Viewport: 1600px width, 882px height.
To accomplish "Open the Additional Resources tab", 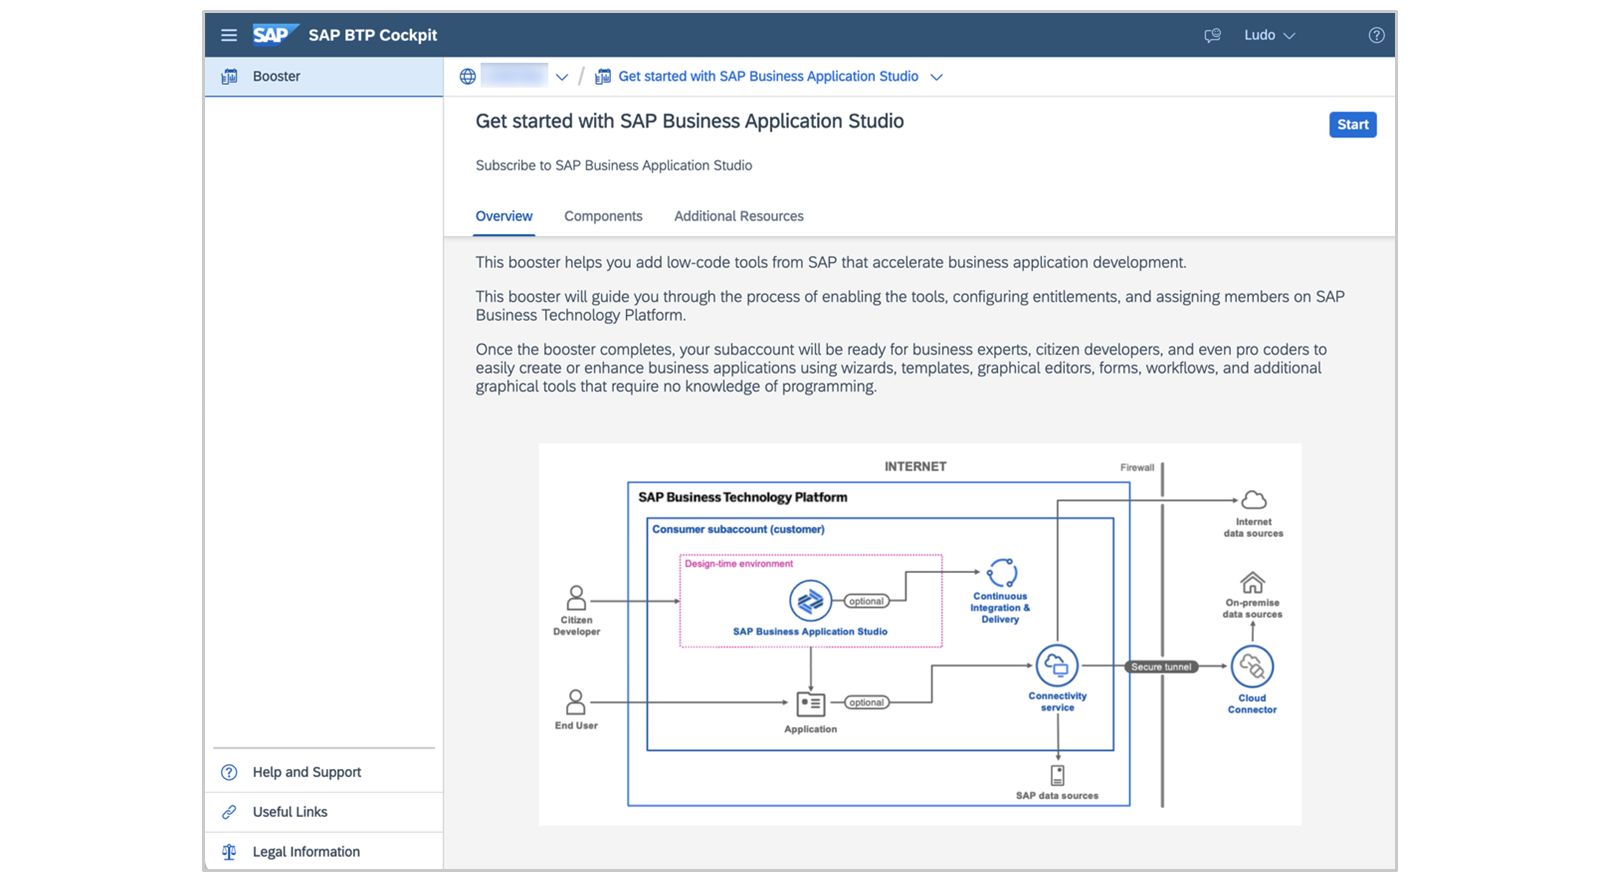I will [739, 216].
